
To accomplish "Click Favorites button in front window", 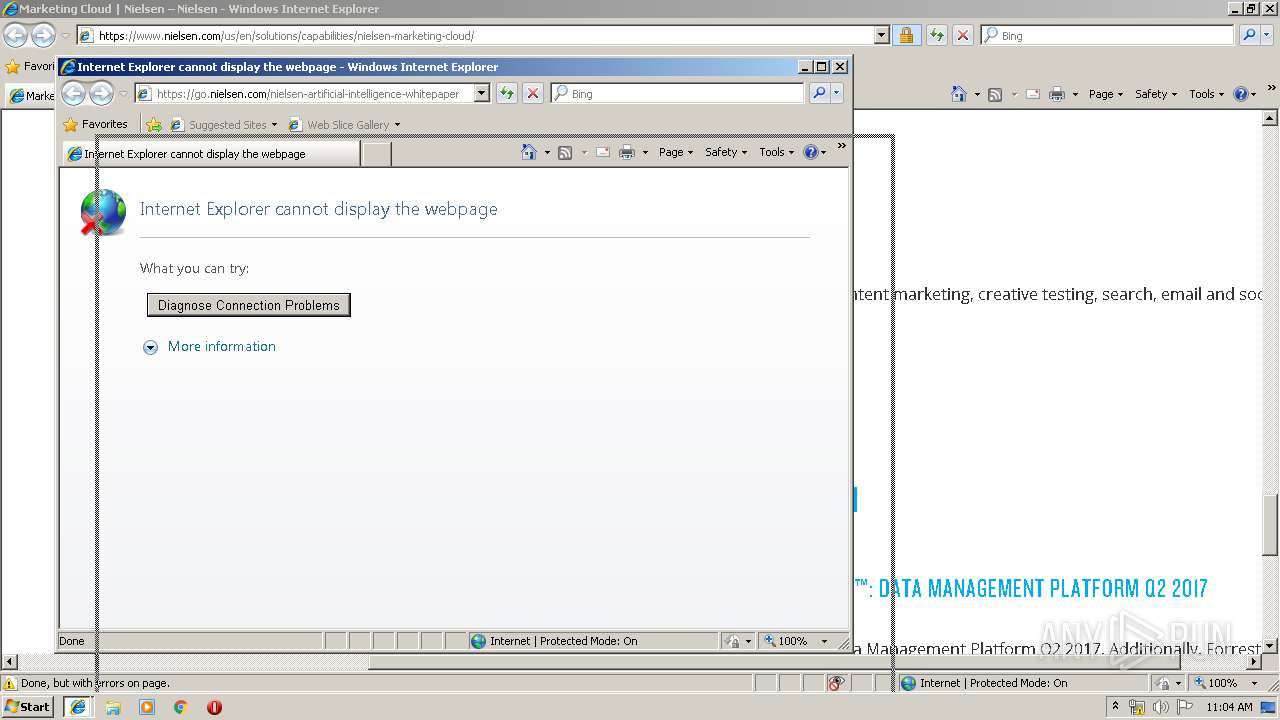I will [96, 125].
